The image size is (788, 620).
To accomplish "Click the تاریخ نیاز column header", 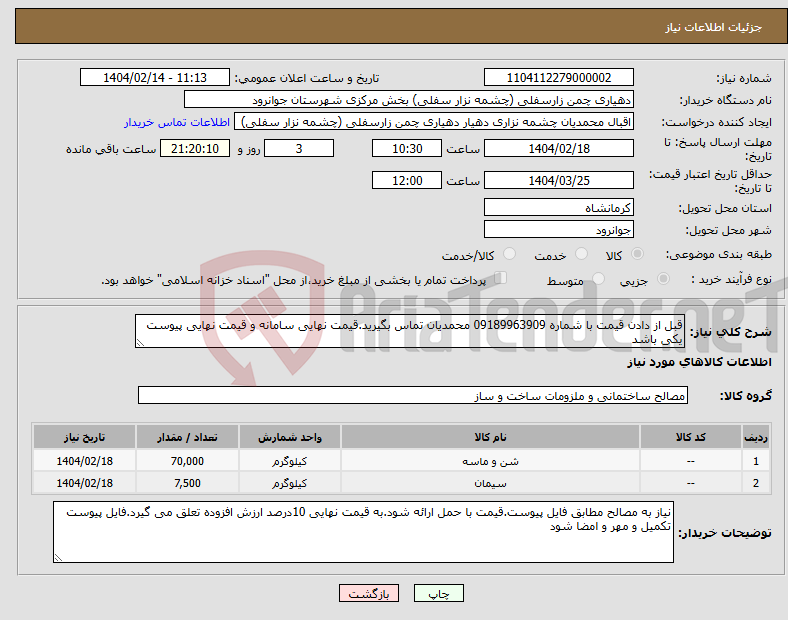I will 84,437.
